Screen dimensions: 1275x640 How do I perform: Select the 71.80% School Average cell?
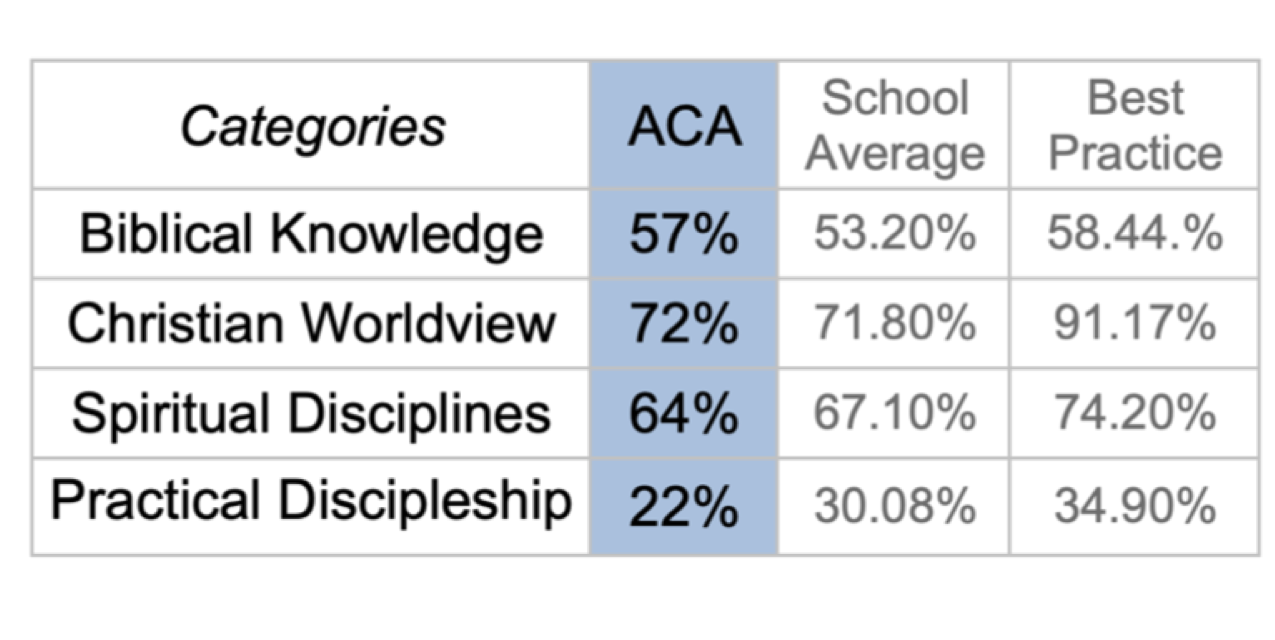894,324
